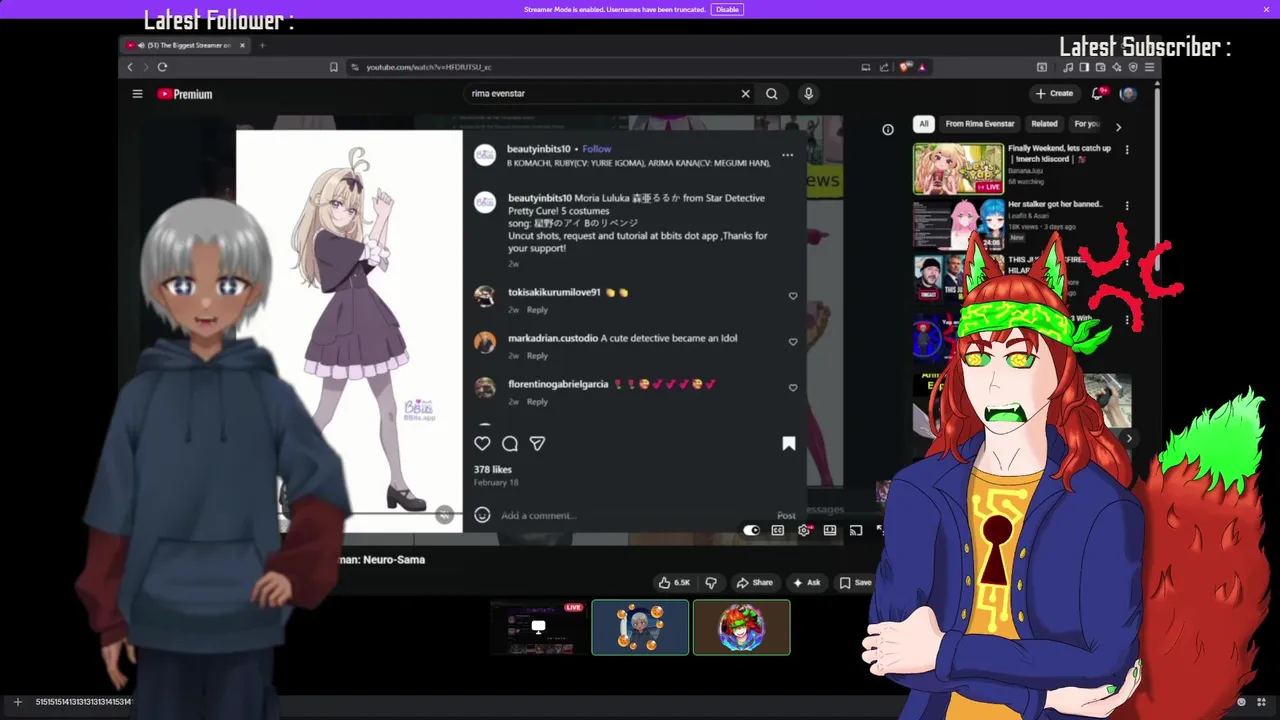This screenshot has width=1280, height=720.
Task: Reply to florentinogabrielgarcia's comment
Action: (537, 402)
